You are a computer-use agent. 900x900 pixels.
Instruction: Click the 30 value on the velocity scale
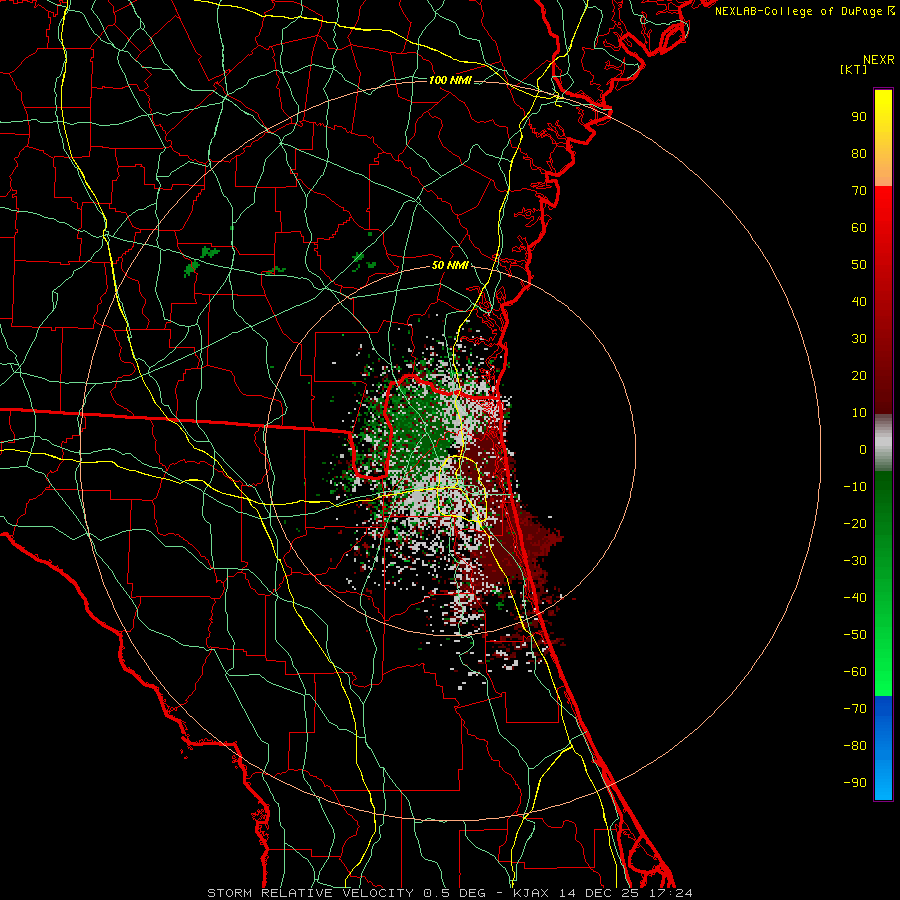[859, 339]
